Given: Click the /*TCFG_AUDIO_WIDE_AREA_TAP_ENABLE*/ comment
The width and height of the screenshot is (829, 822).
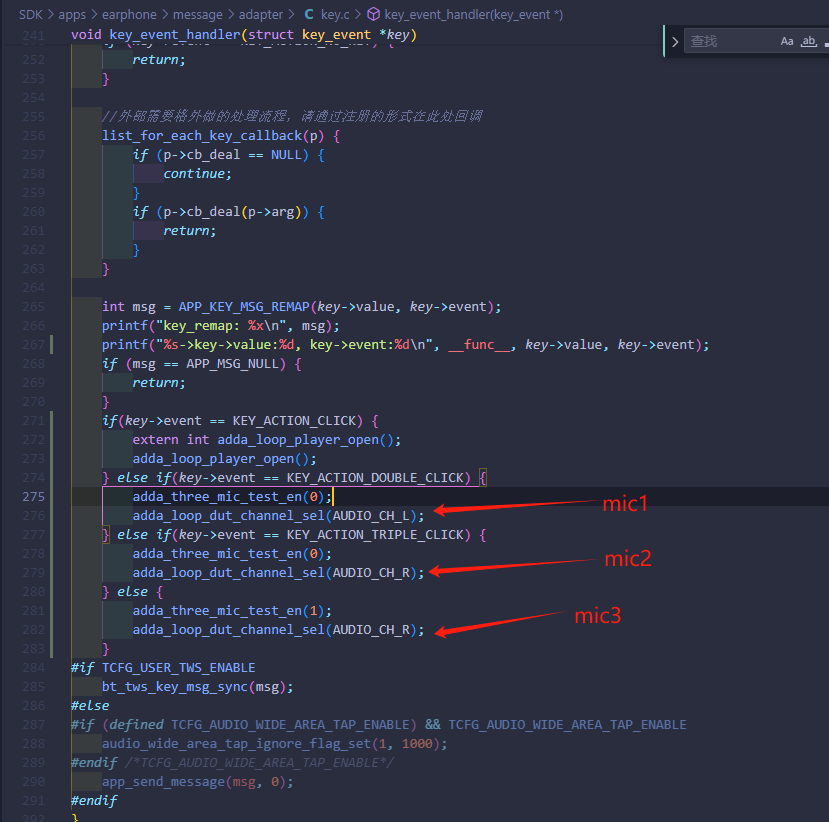Looking at the screenshot, I should click(259, 763).
